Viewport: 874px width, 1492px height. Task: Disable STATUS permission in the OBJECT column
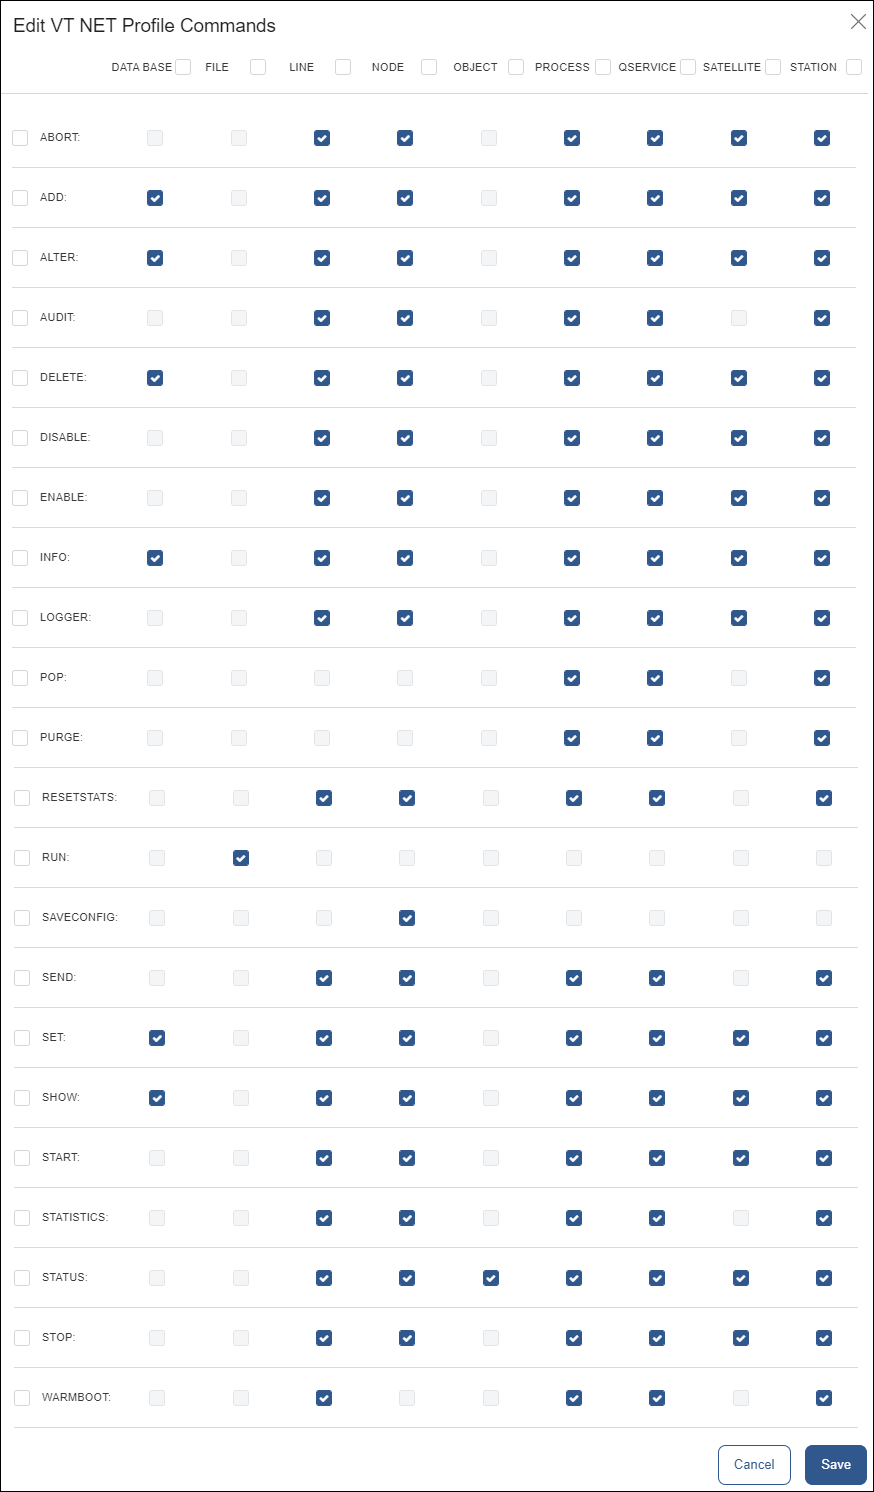coord(489,1277)
